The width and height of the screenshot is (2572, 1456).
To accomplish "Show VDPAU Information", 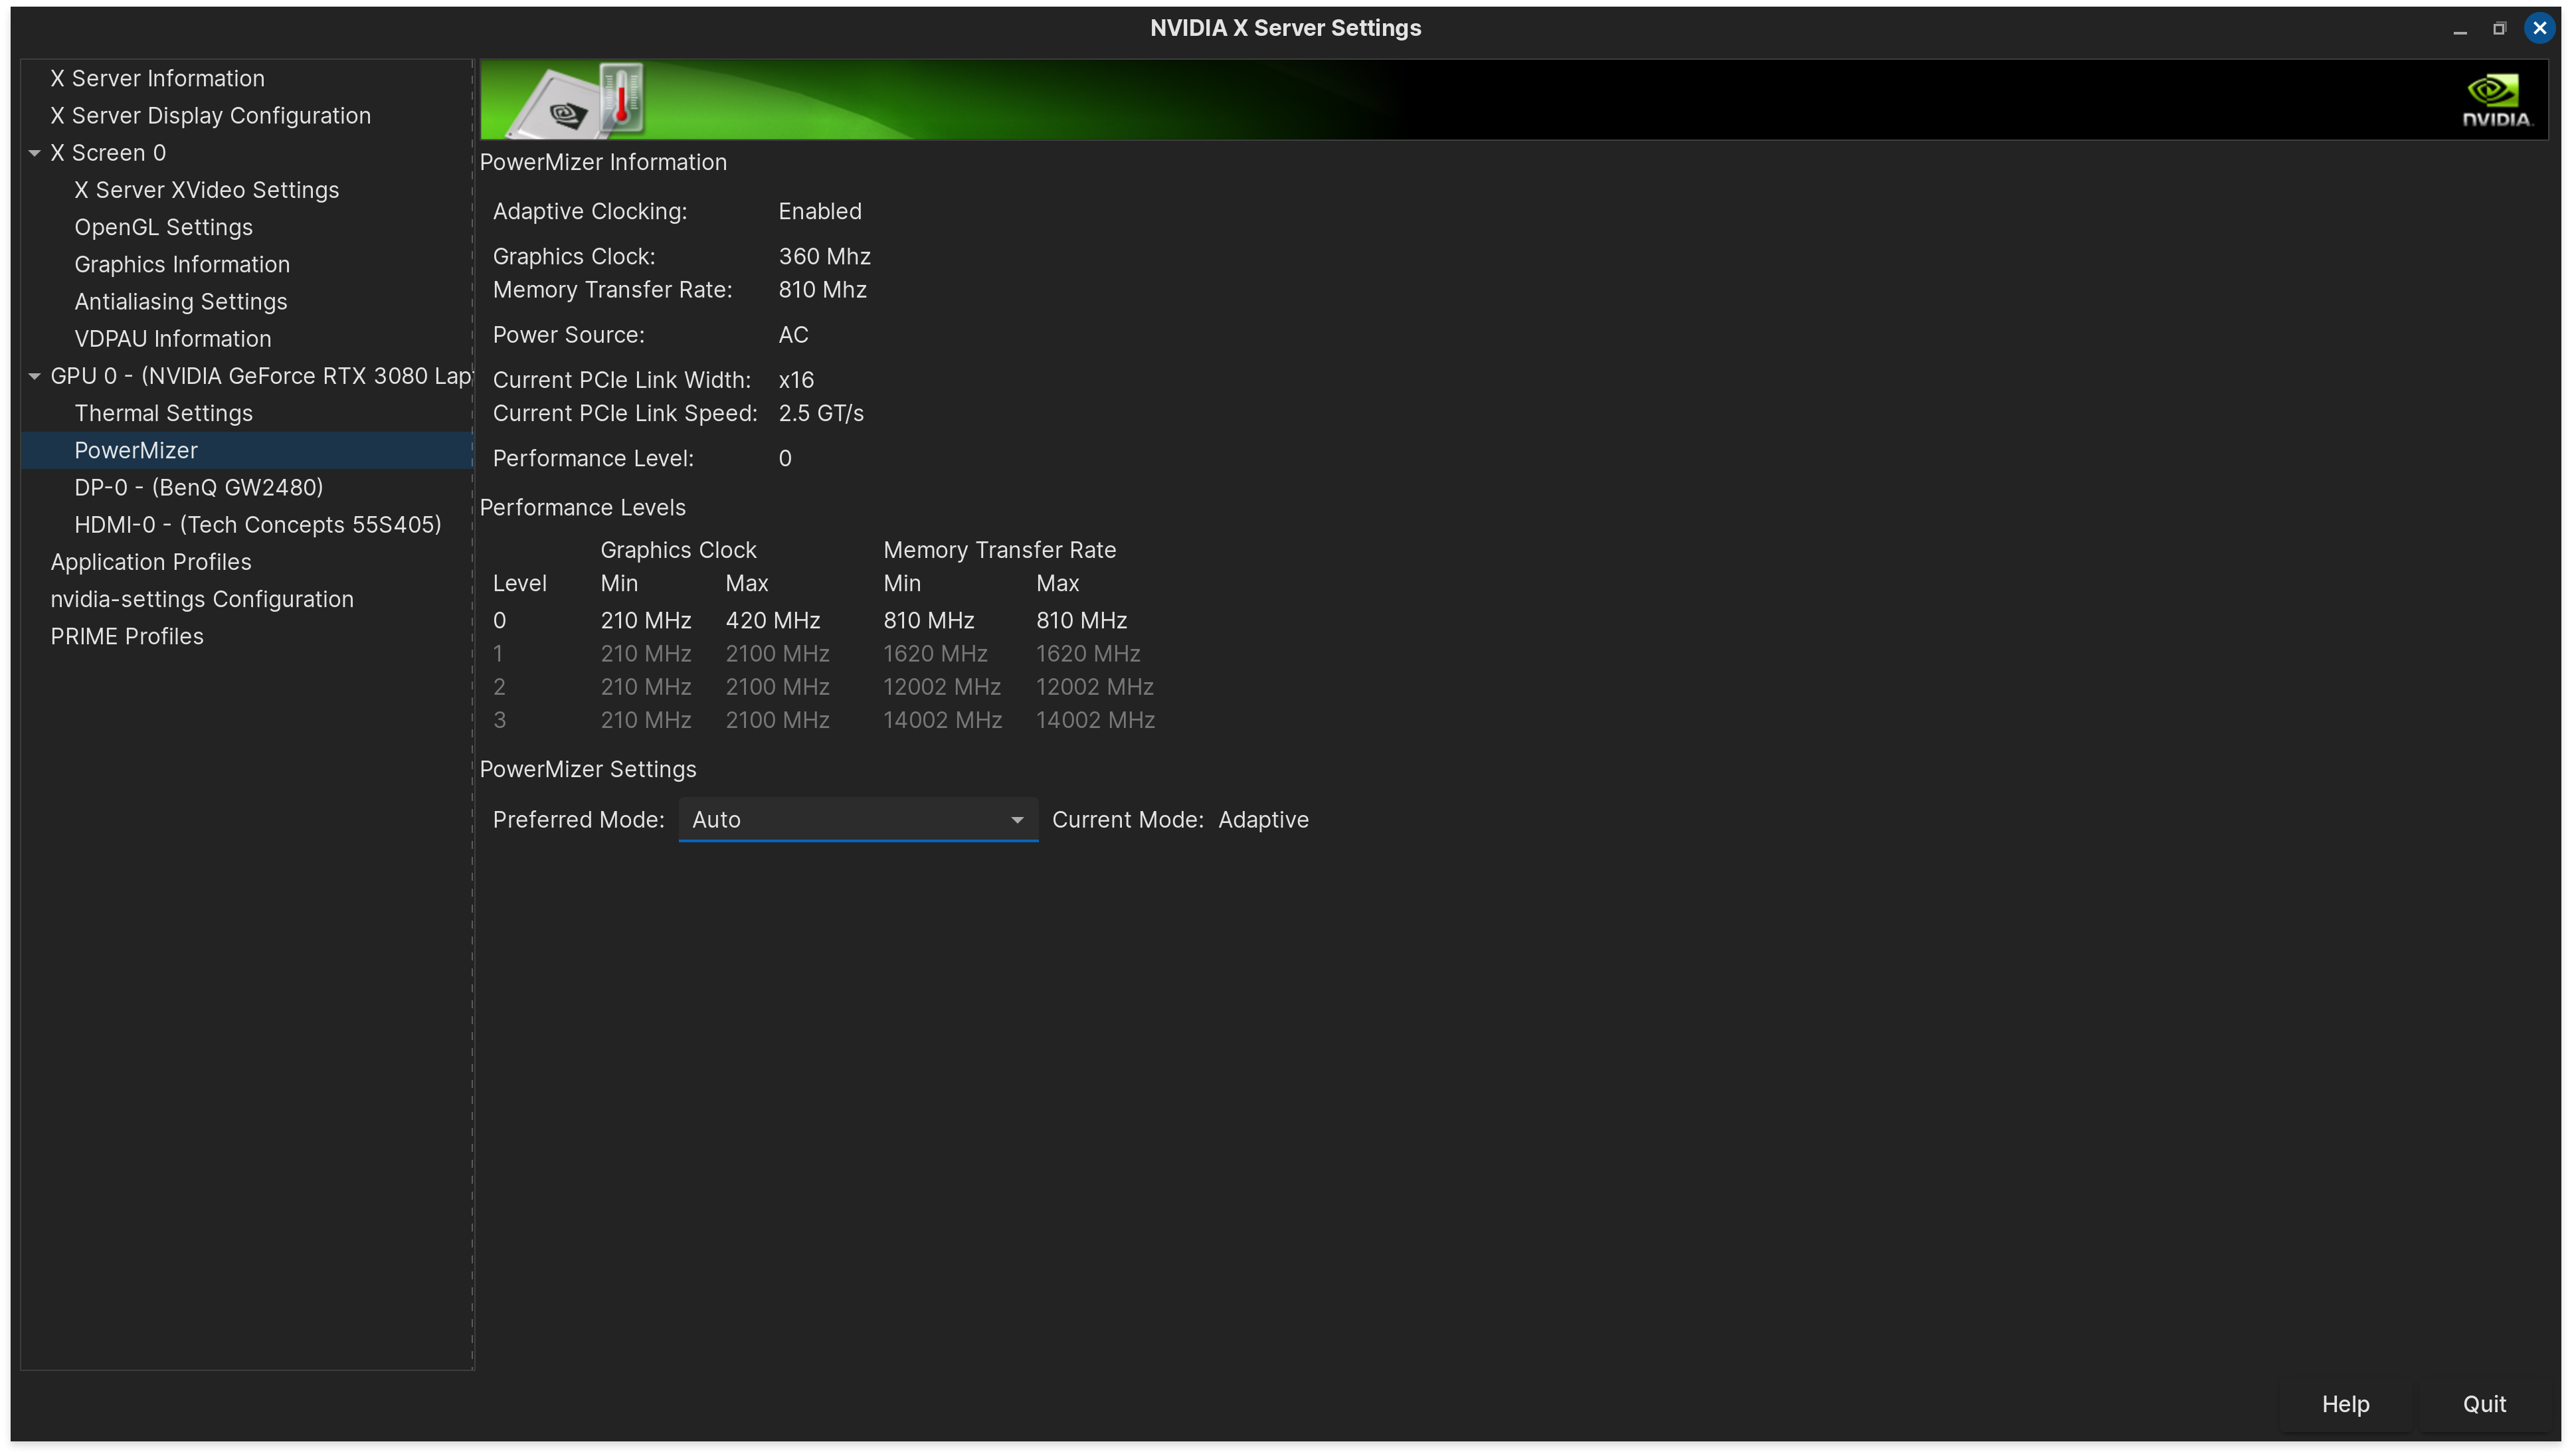I will click(x=173, y=338).
